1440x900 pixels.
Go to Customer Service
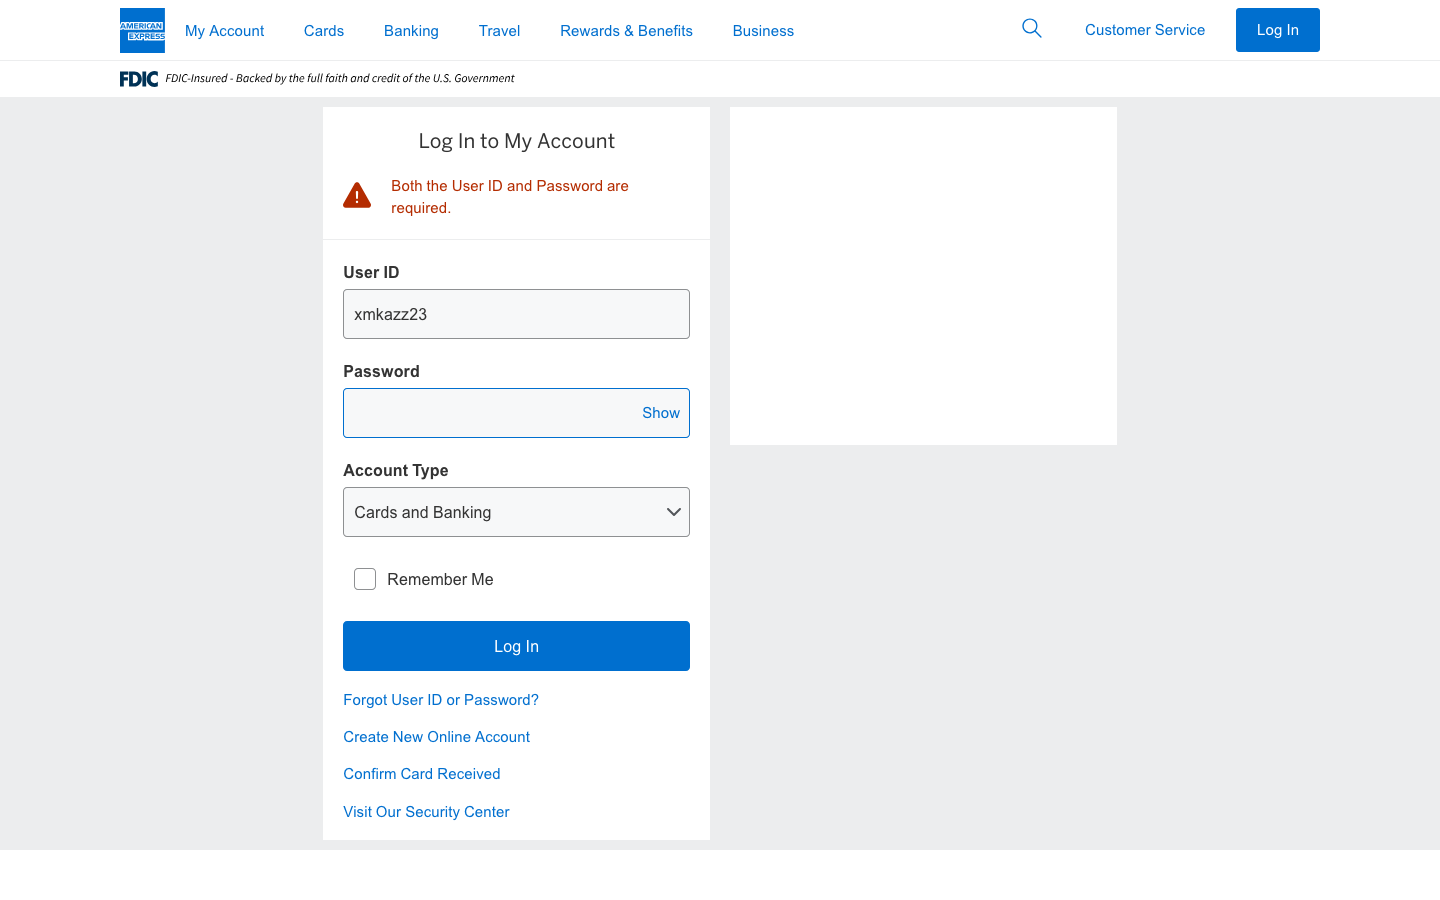tap(1145, 30)
